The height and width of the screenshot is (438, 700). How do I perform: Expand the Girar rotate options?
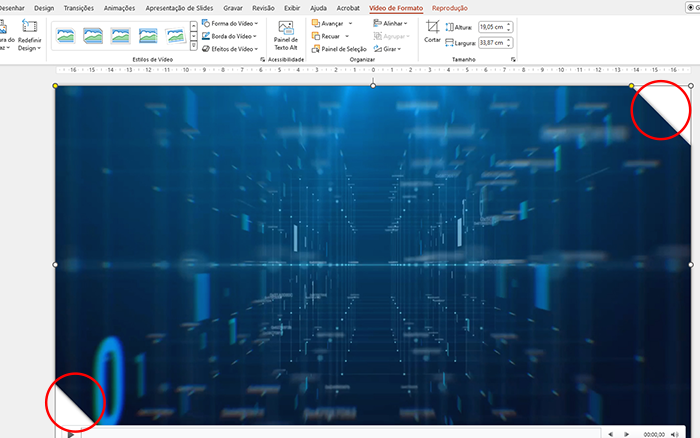point(386,48)
